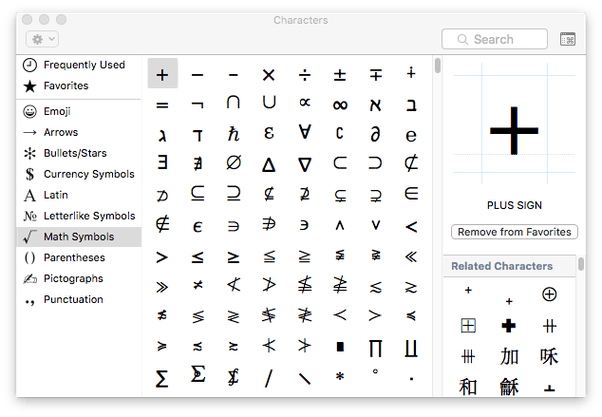602x417 pixels.
Task: Select the greater-than-or-equal ≥ symbol
Action: point(233,257)
